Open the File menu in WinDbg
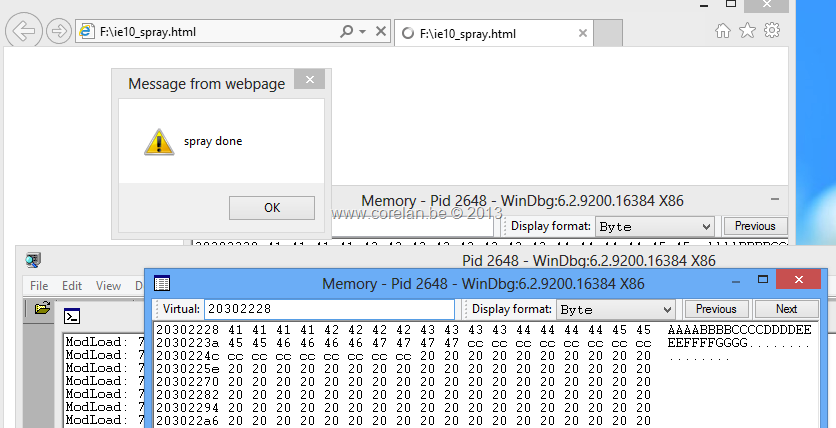 point(39,286)
